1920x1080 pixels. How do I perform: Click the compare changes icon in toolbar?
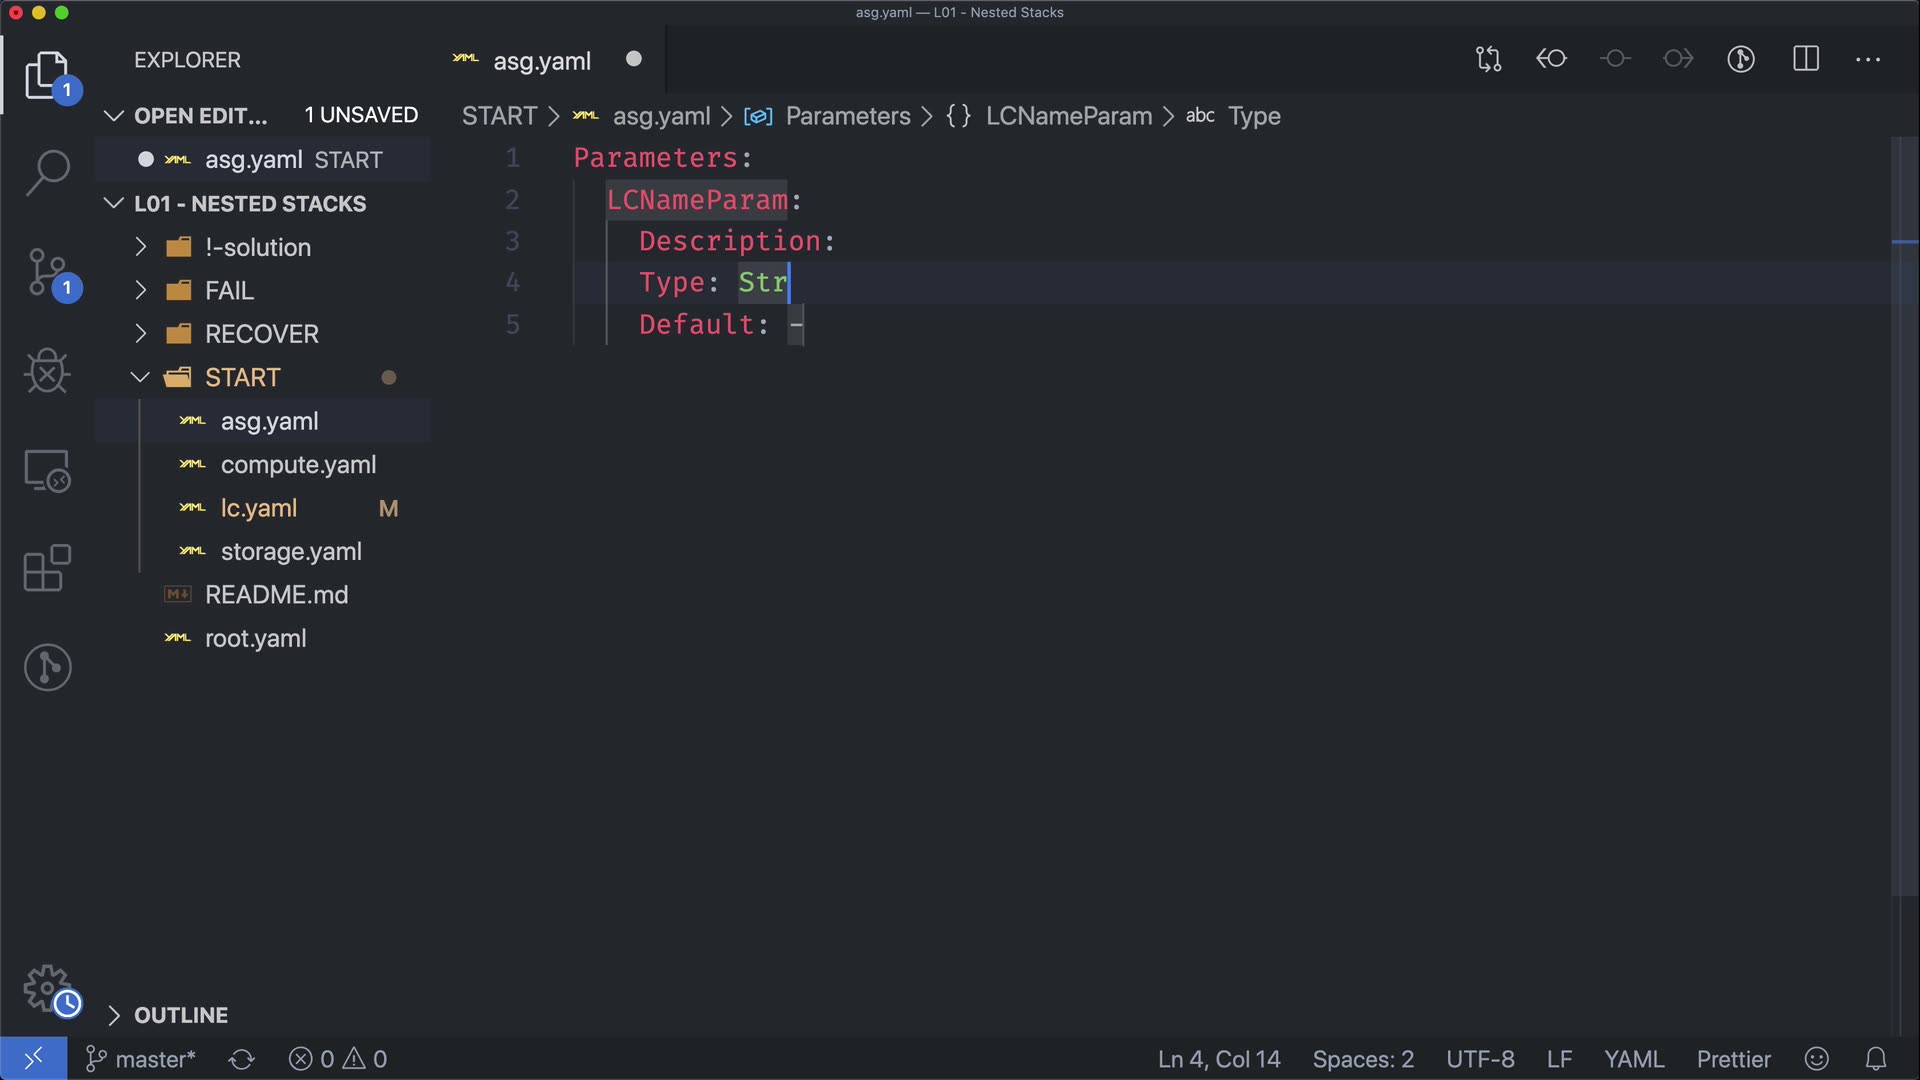(1488, 59)
